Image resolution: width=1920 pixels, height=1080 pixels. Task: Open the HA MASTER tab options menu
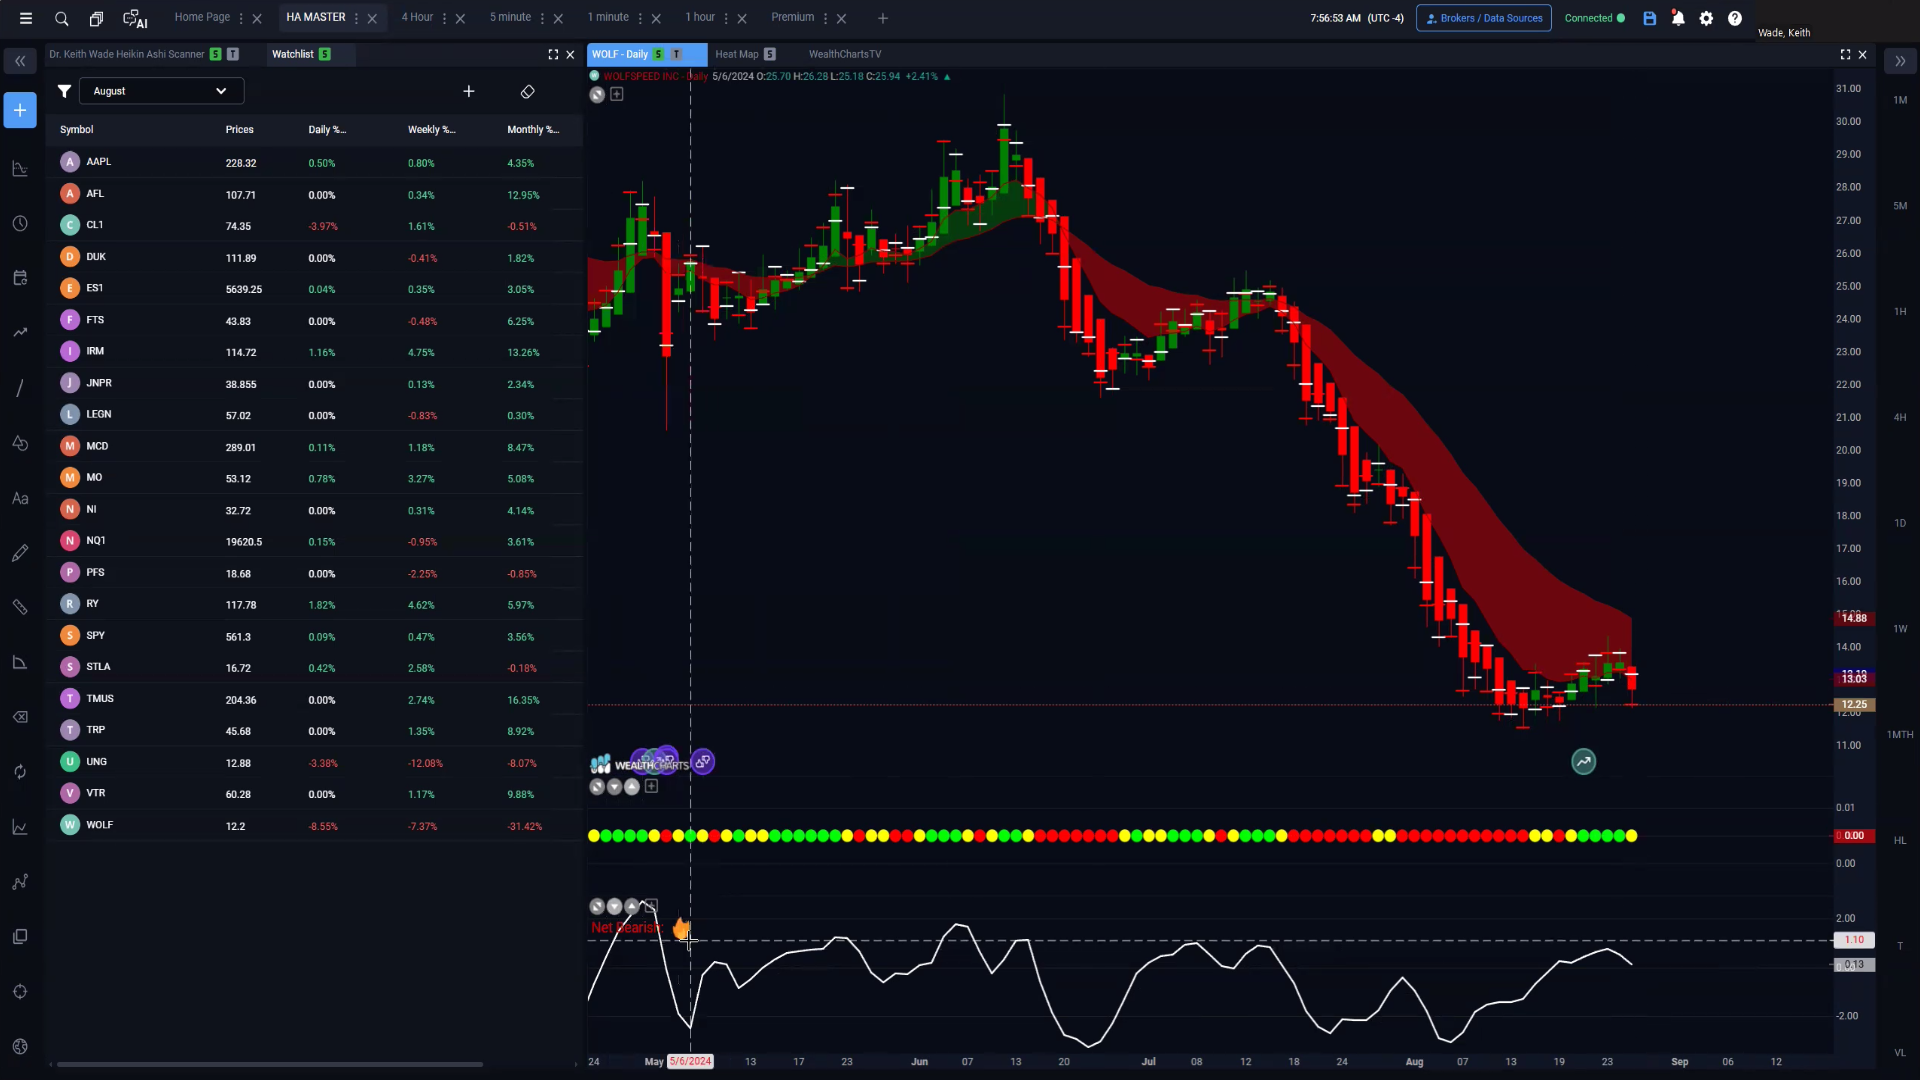point(356,18)
